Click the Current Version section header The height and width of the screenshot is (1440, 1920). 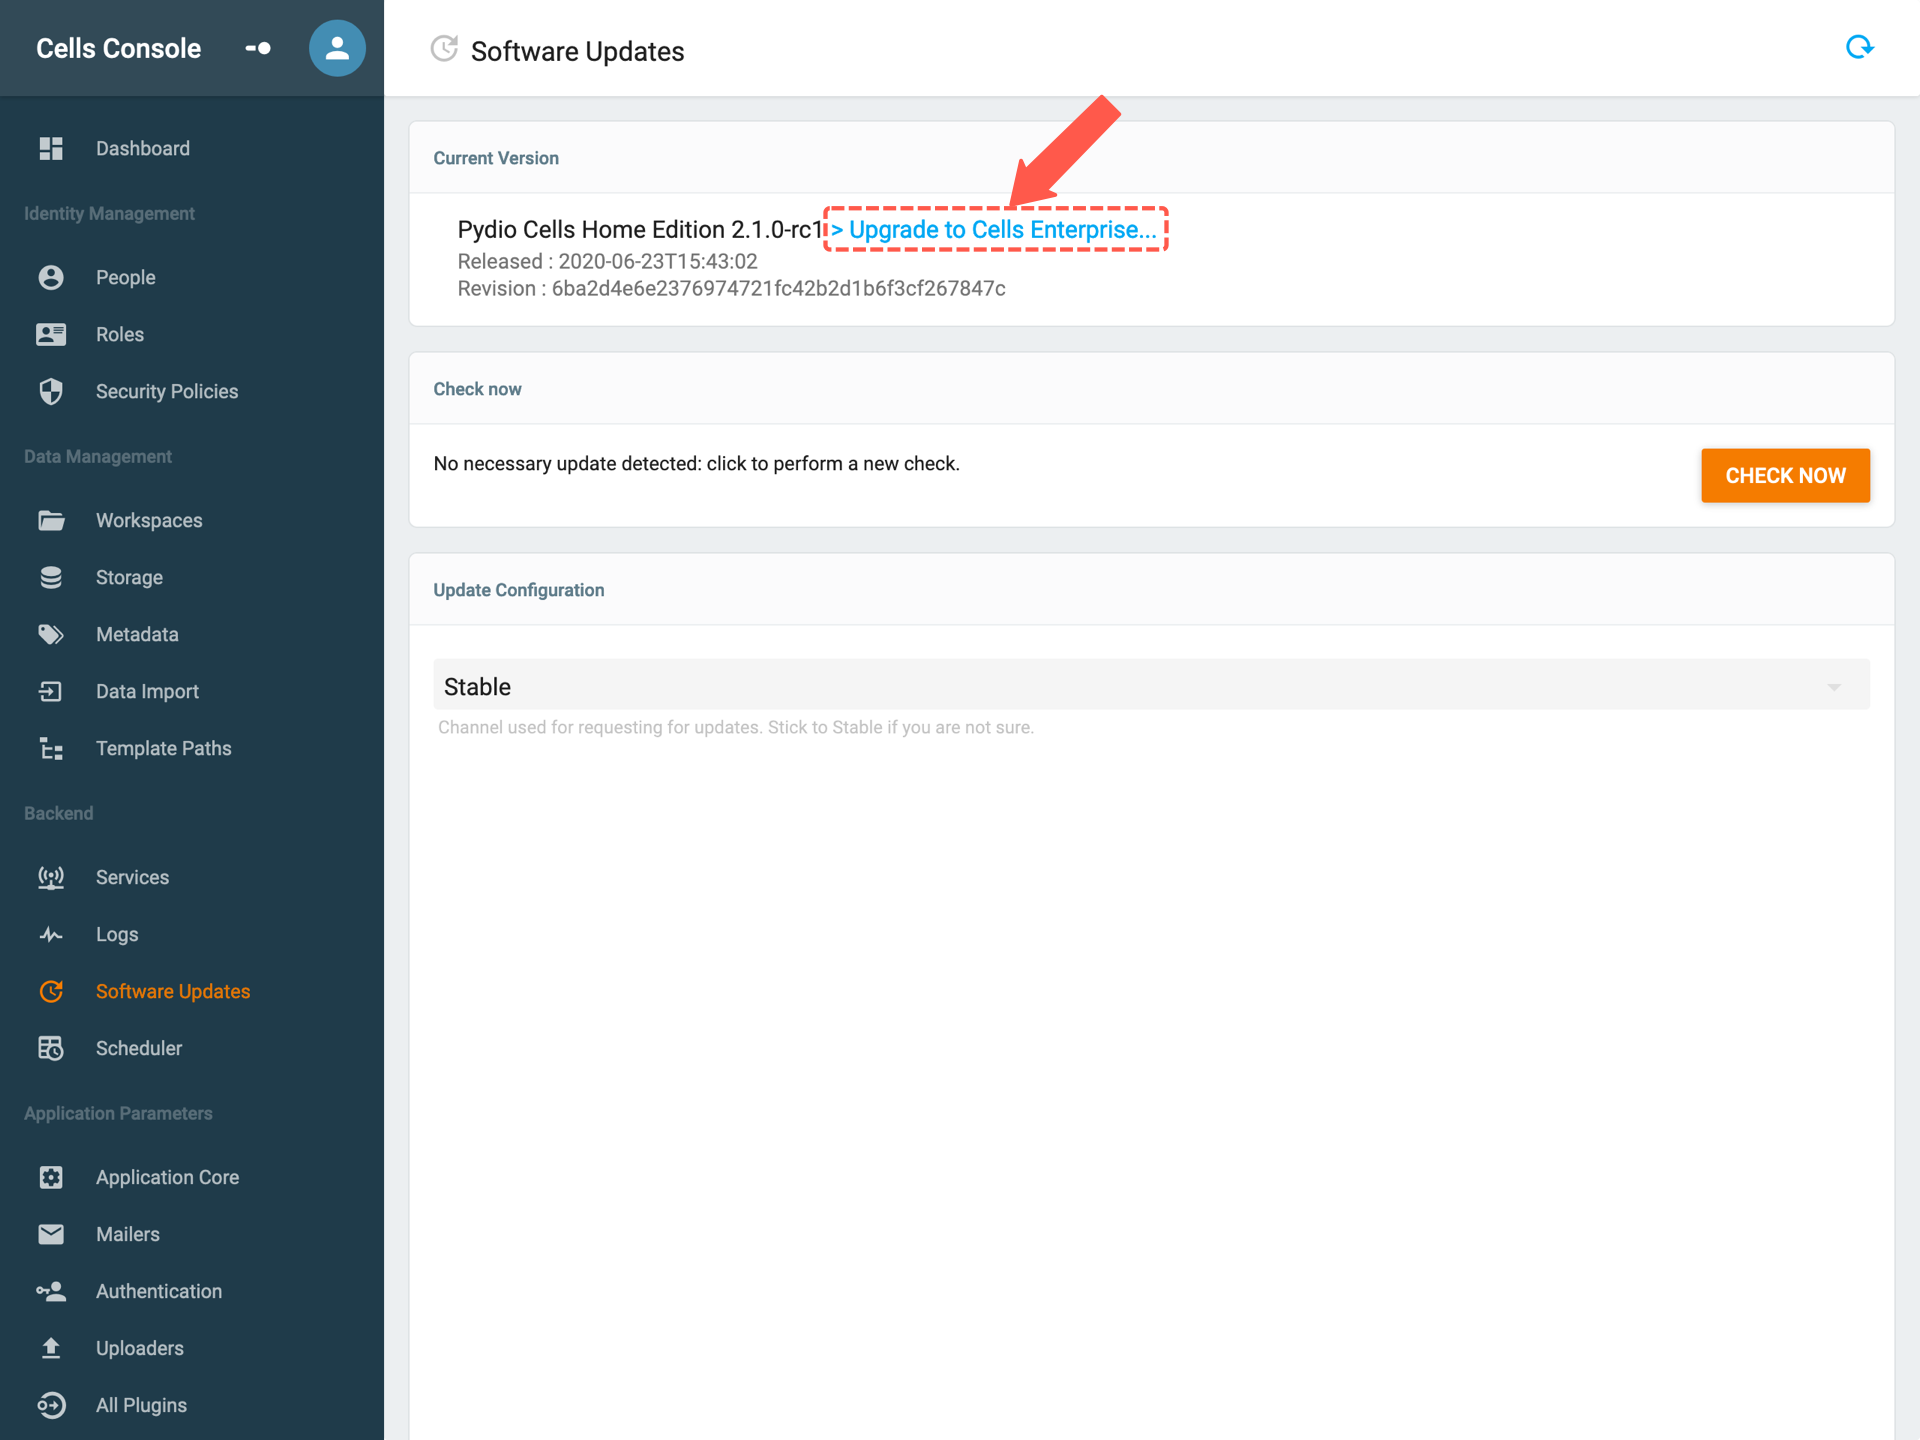click(x=496, y=158)
